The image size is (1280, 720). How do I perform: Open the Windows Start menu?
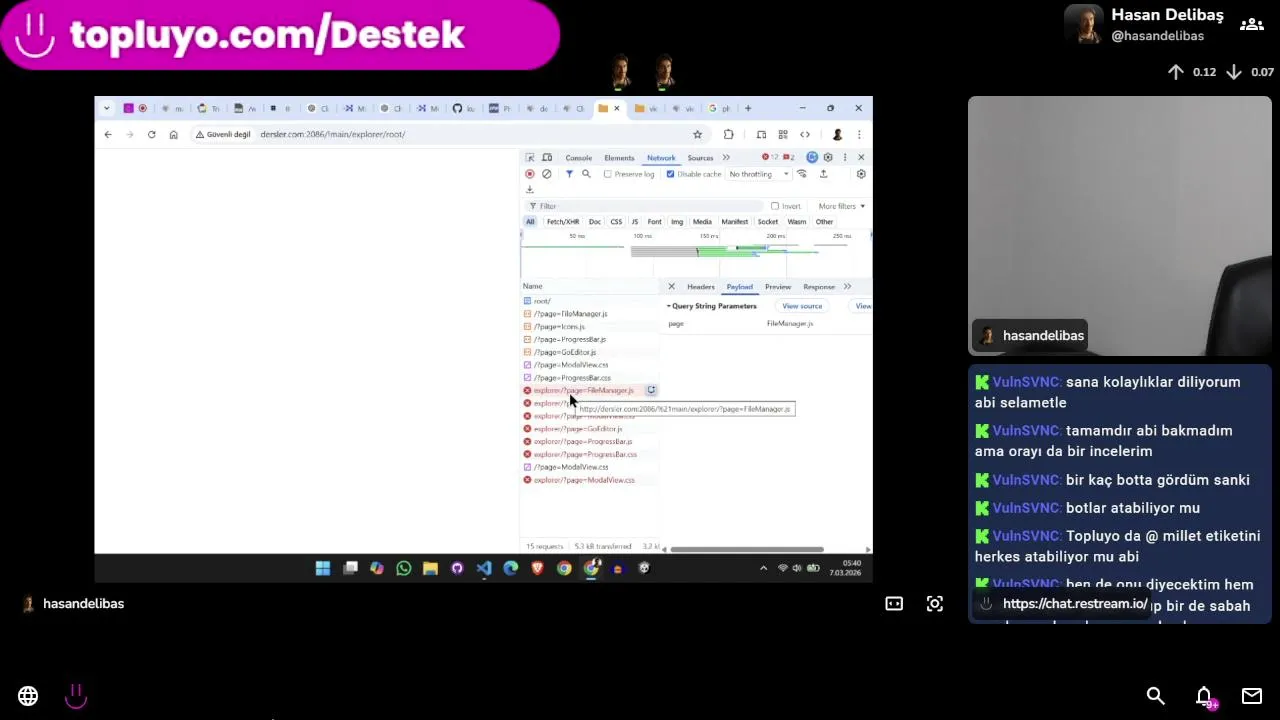pos(323,568)
